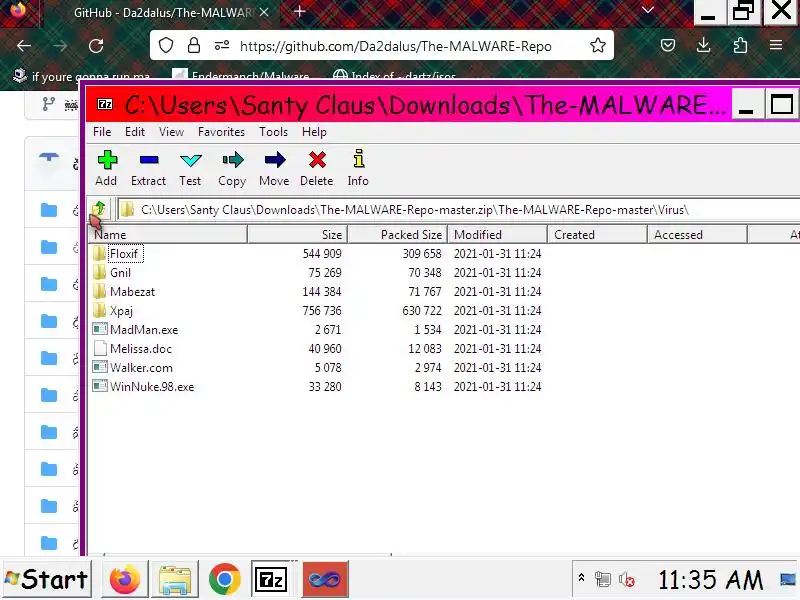Open the File menu in 7-Zip

click(x=102, y=132)
